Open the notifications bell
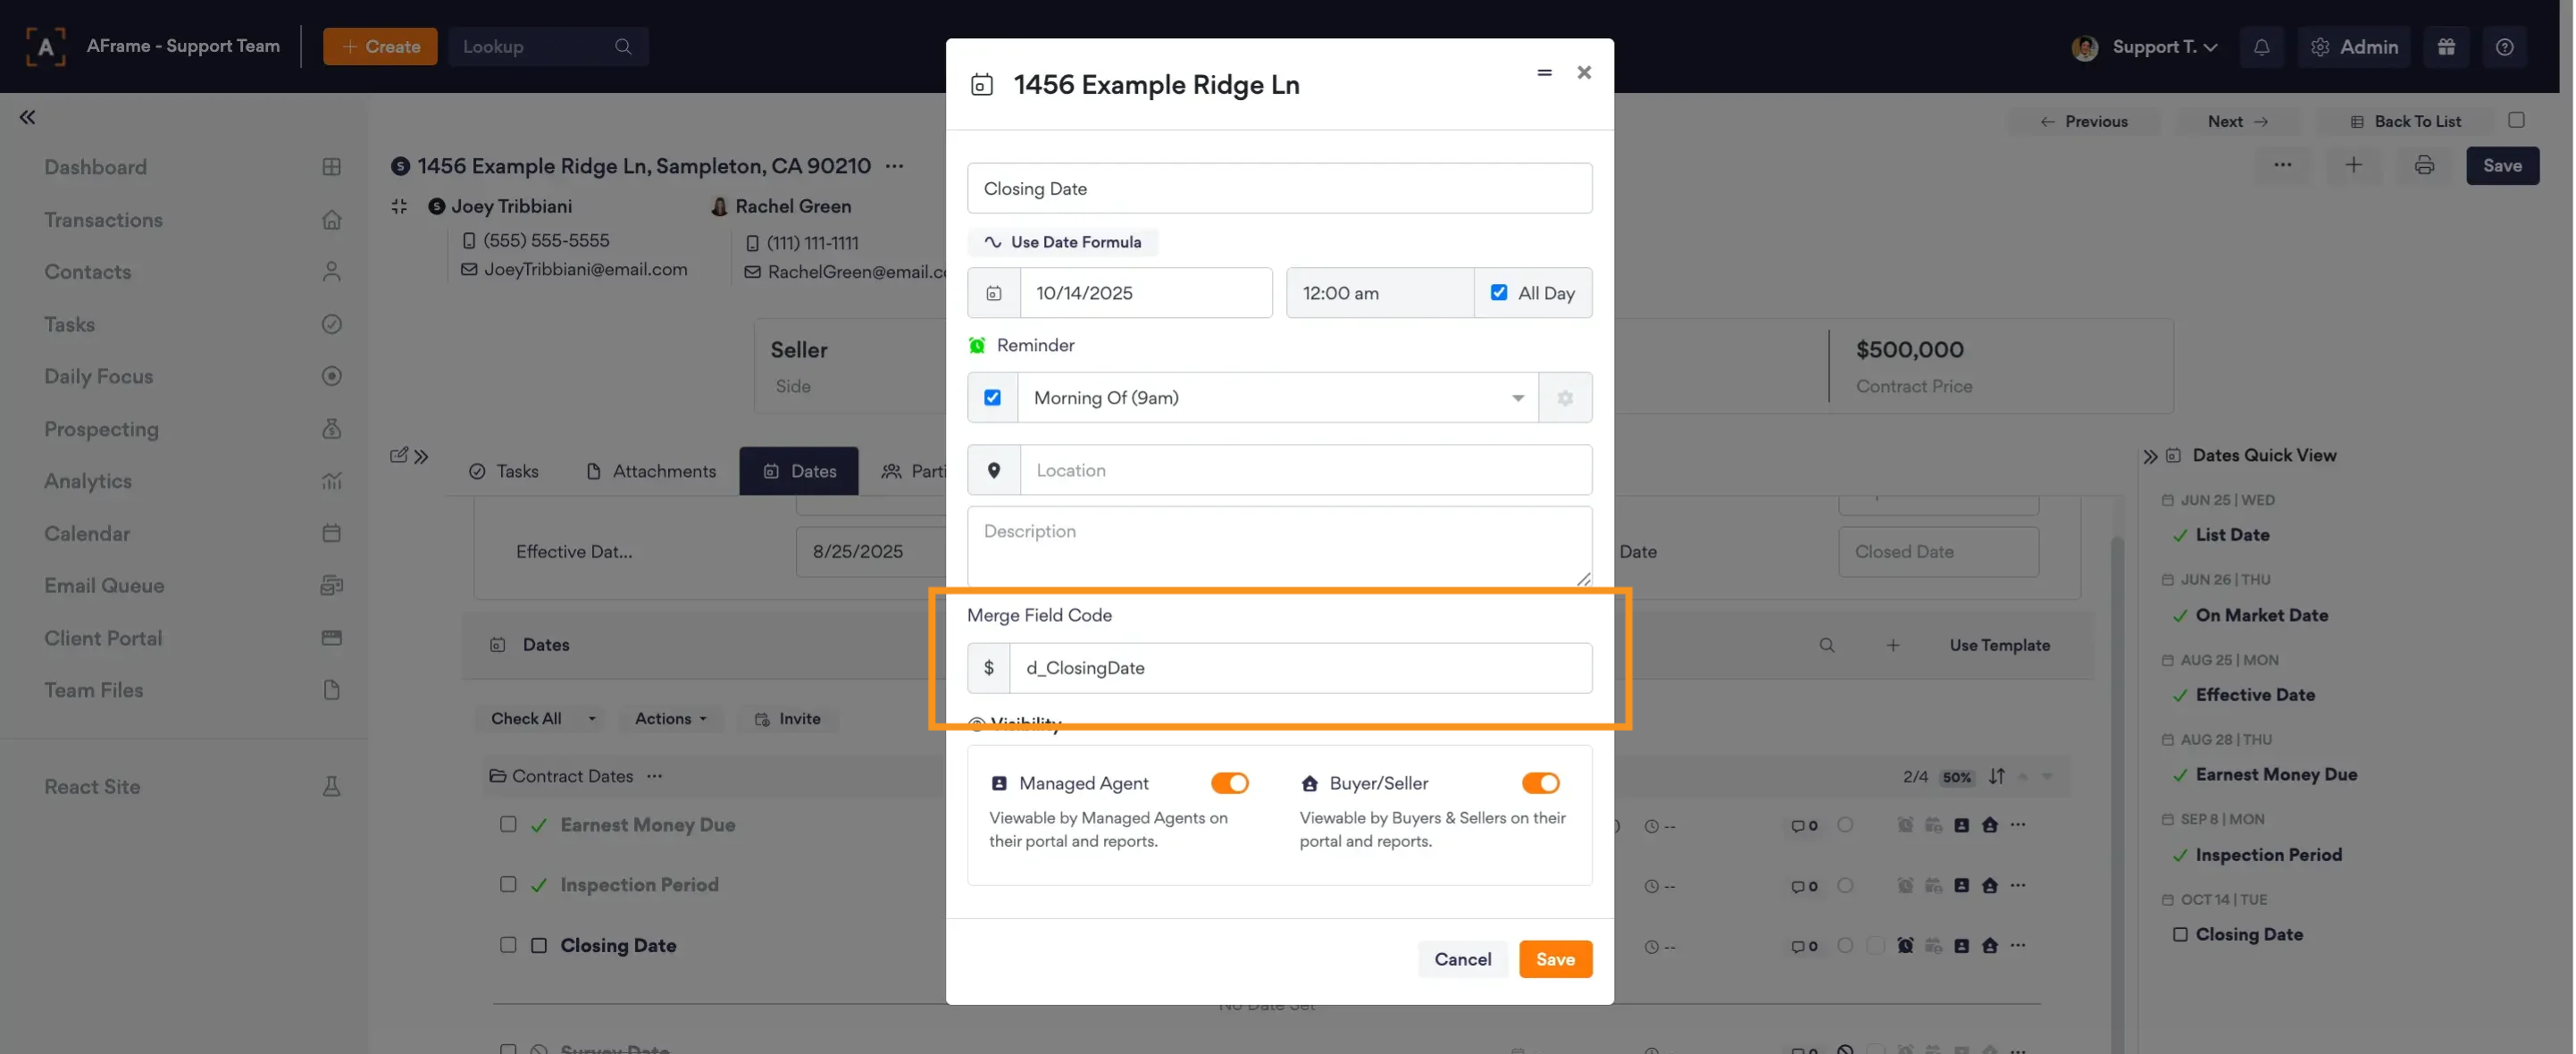Screen dimensions: 2576x1054 2261,47
